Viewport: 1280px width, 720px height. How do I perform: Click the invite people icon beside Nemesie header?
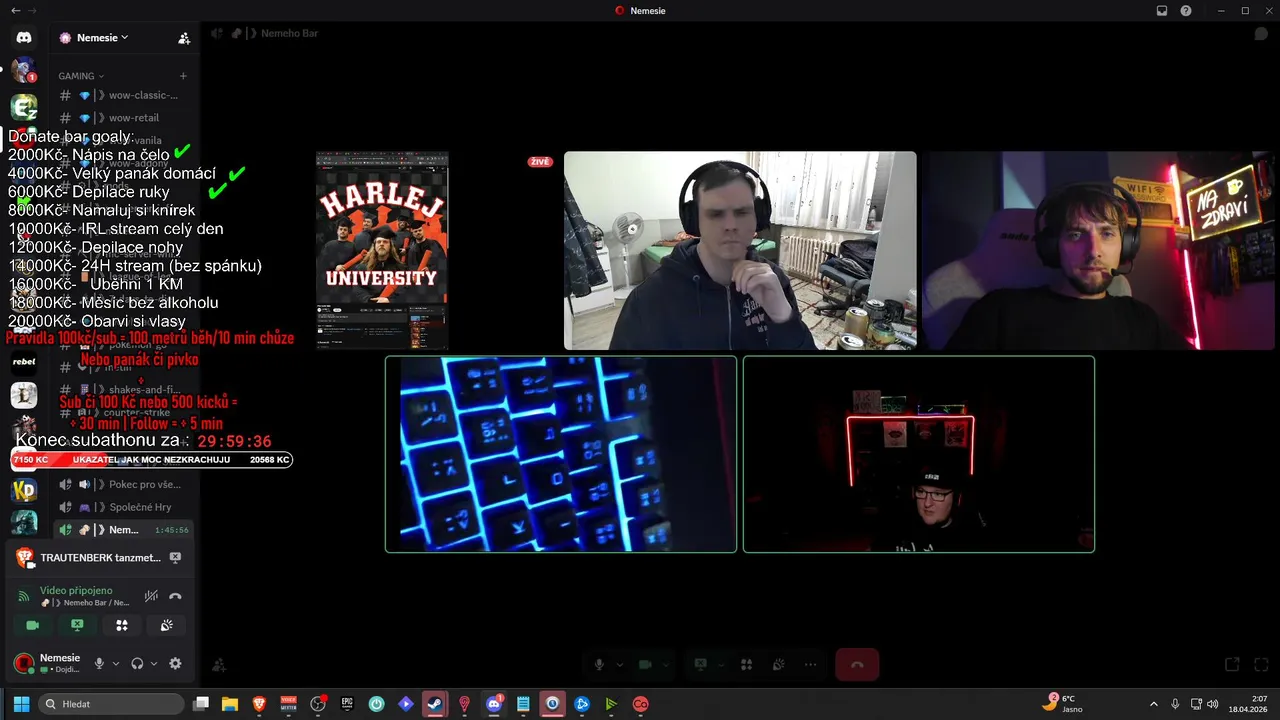(x=184, y=38)
